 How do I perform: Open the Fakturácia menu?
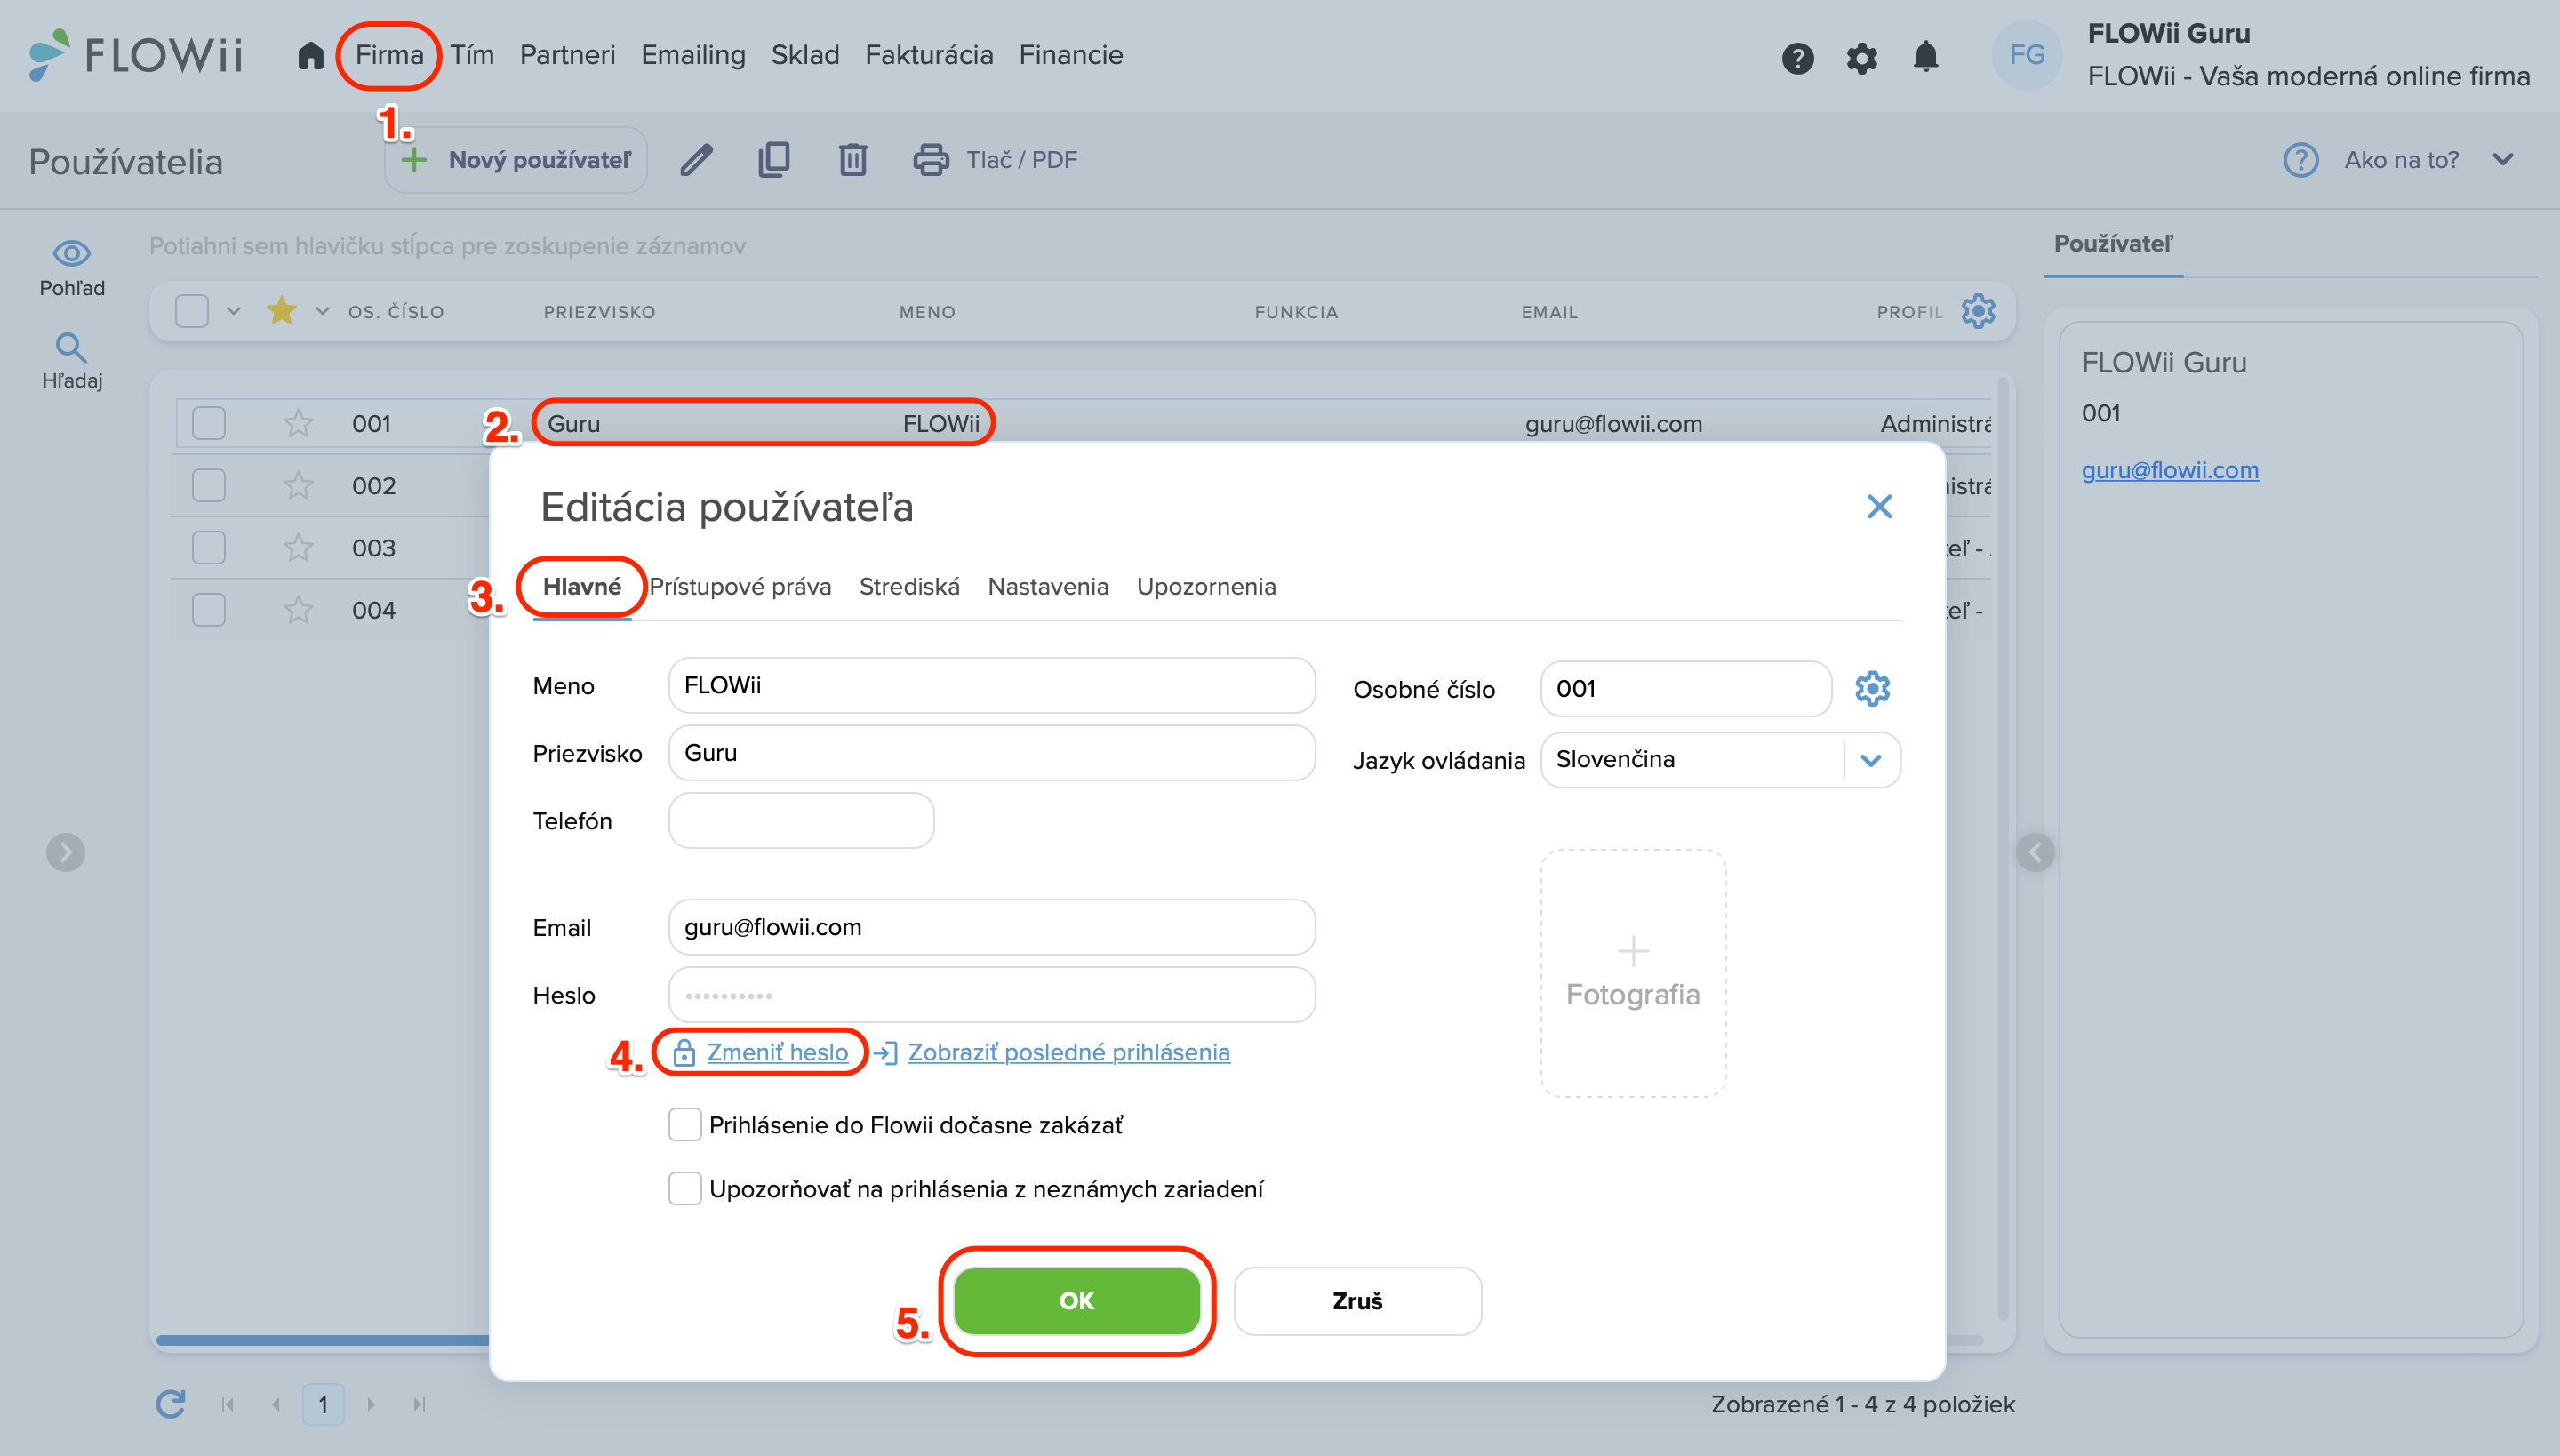pos(929,55)
